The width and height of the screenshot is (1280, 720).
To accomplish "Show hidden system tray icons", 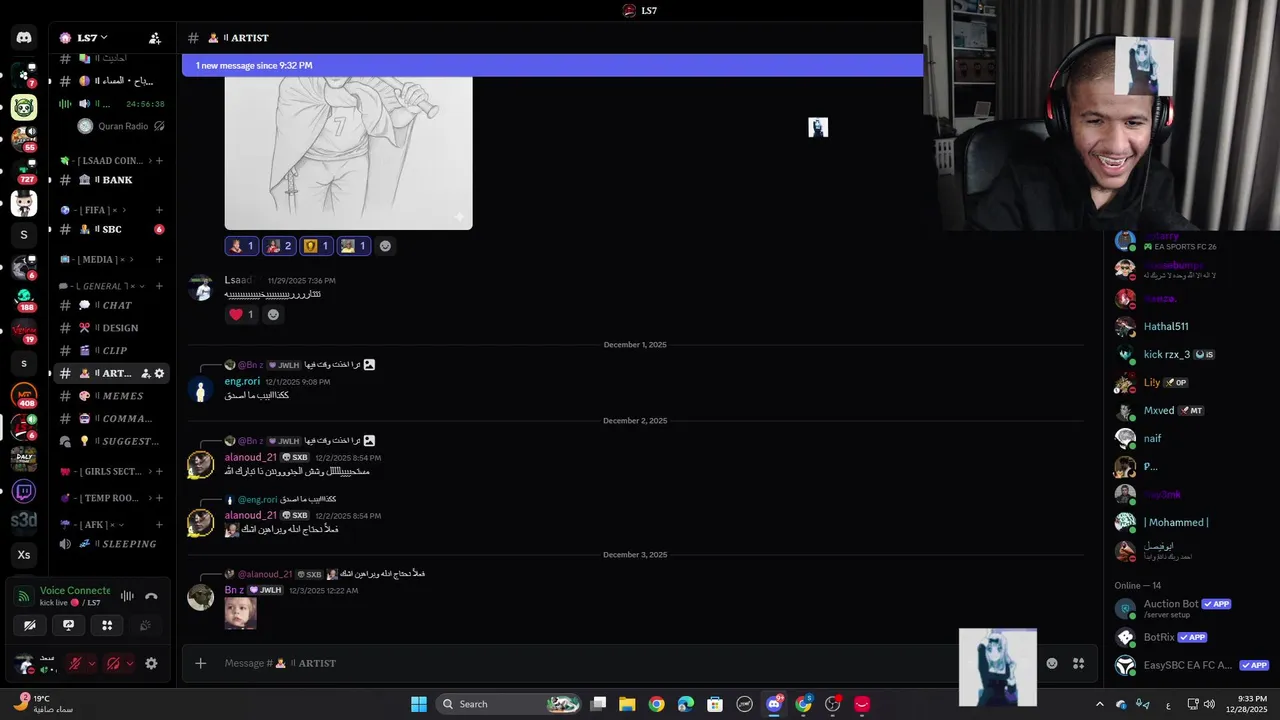I will point(1100,704).
